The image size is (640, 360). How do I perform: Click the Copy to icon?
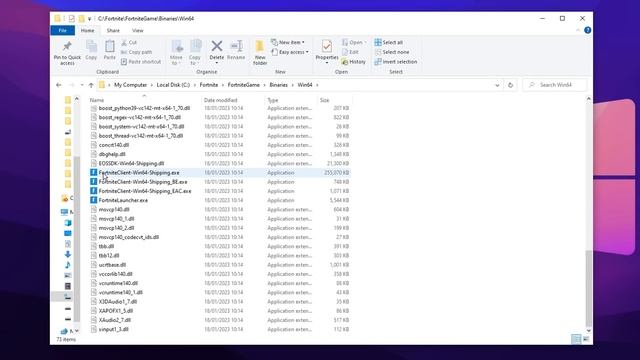[195, 47]
